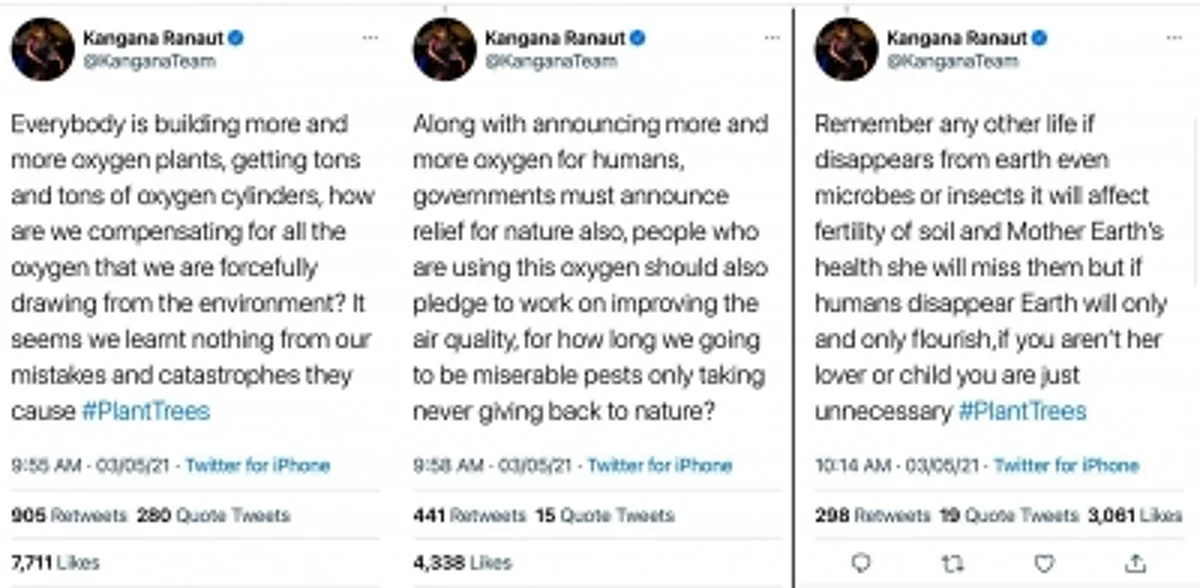This screenshot has height=588, width=1200.
Task: Click #PlantTrees hashtag in third tweet
Action: (1022, 411)
